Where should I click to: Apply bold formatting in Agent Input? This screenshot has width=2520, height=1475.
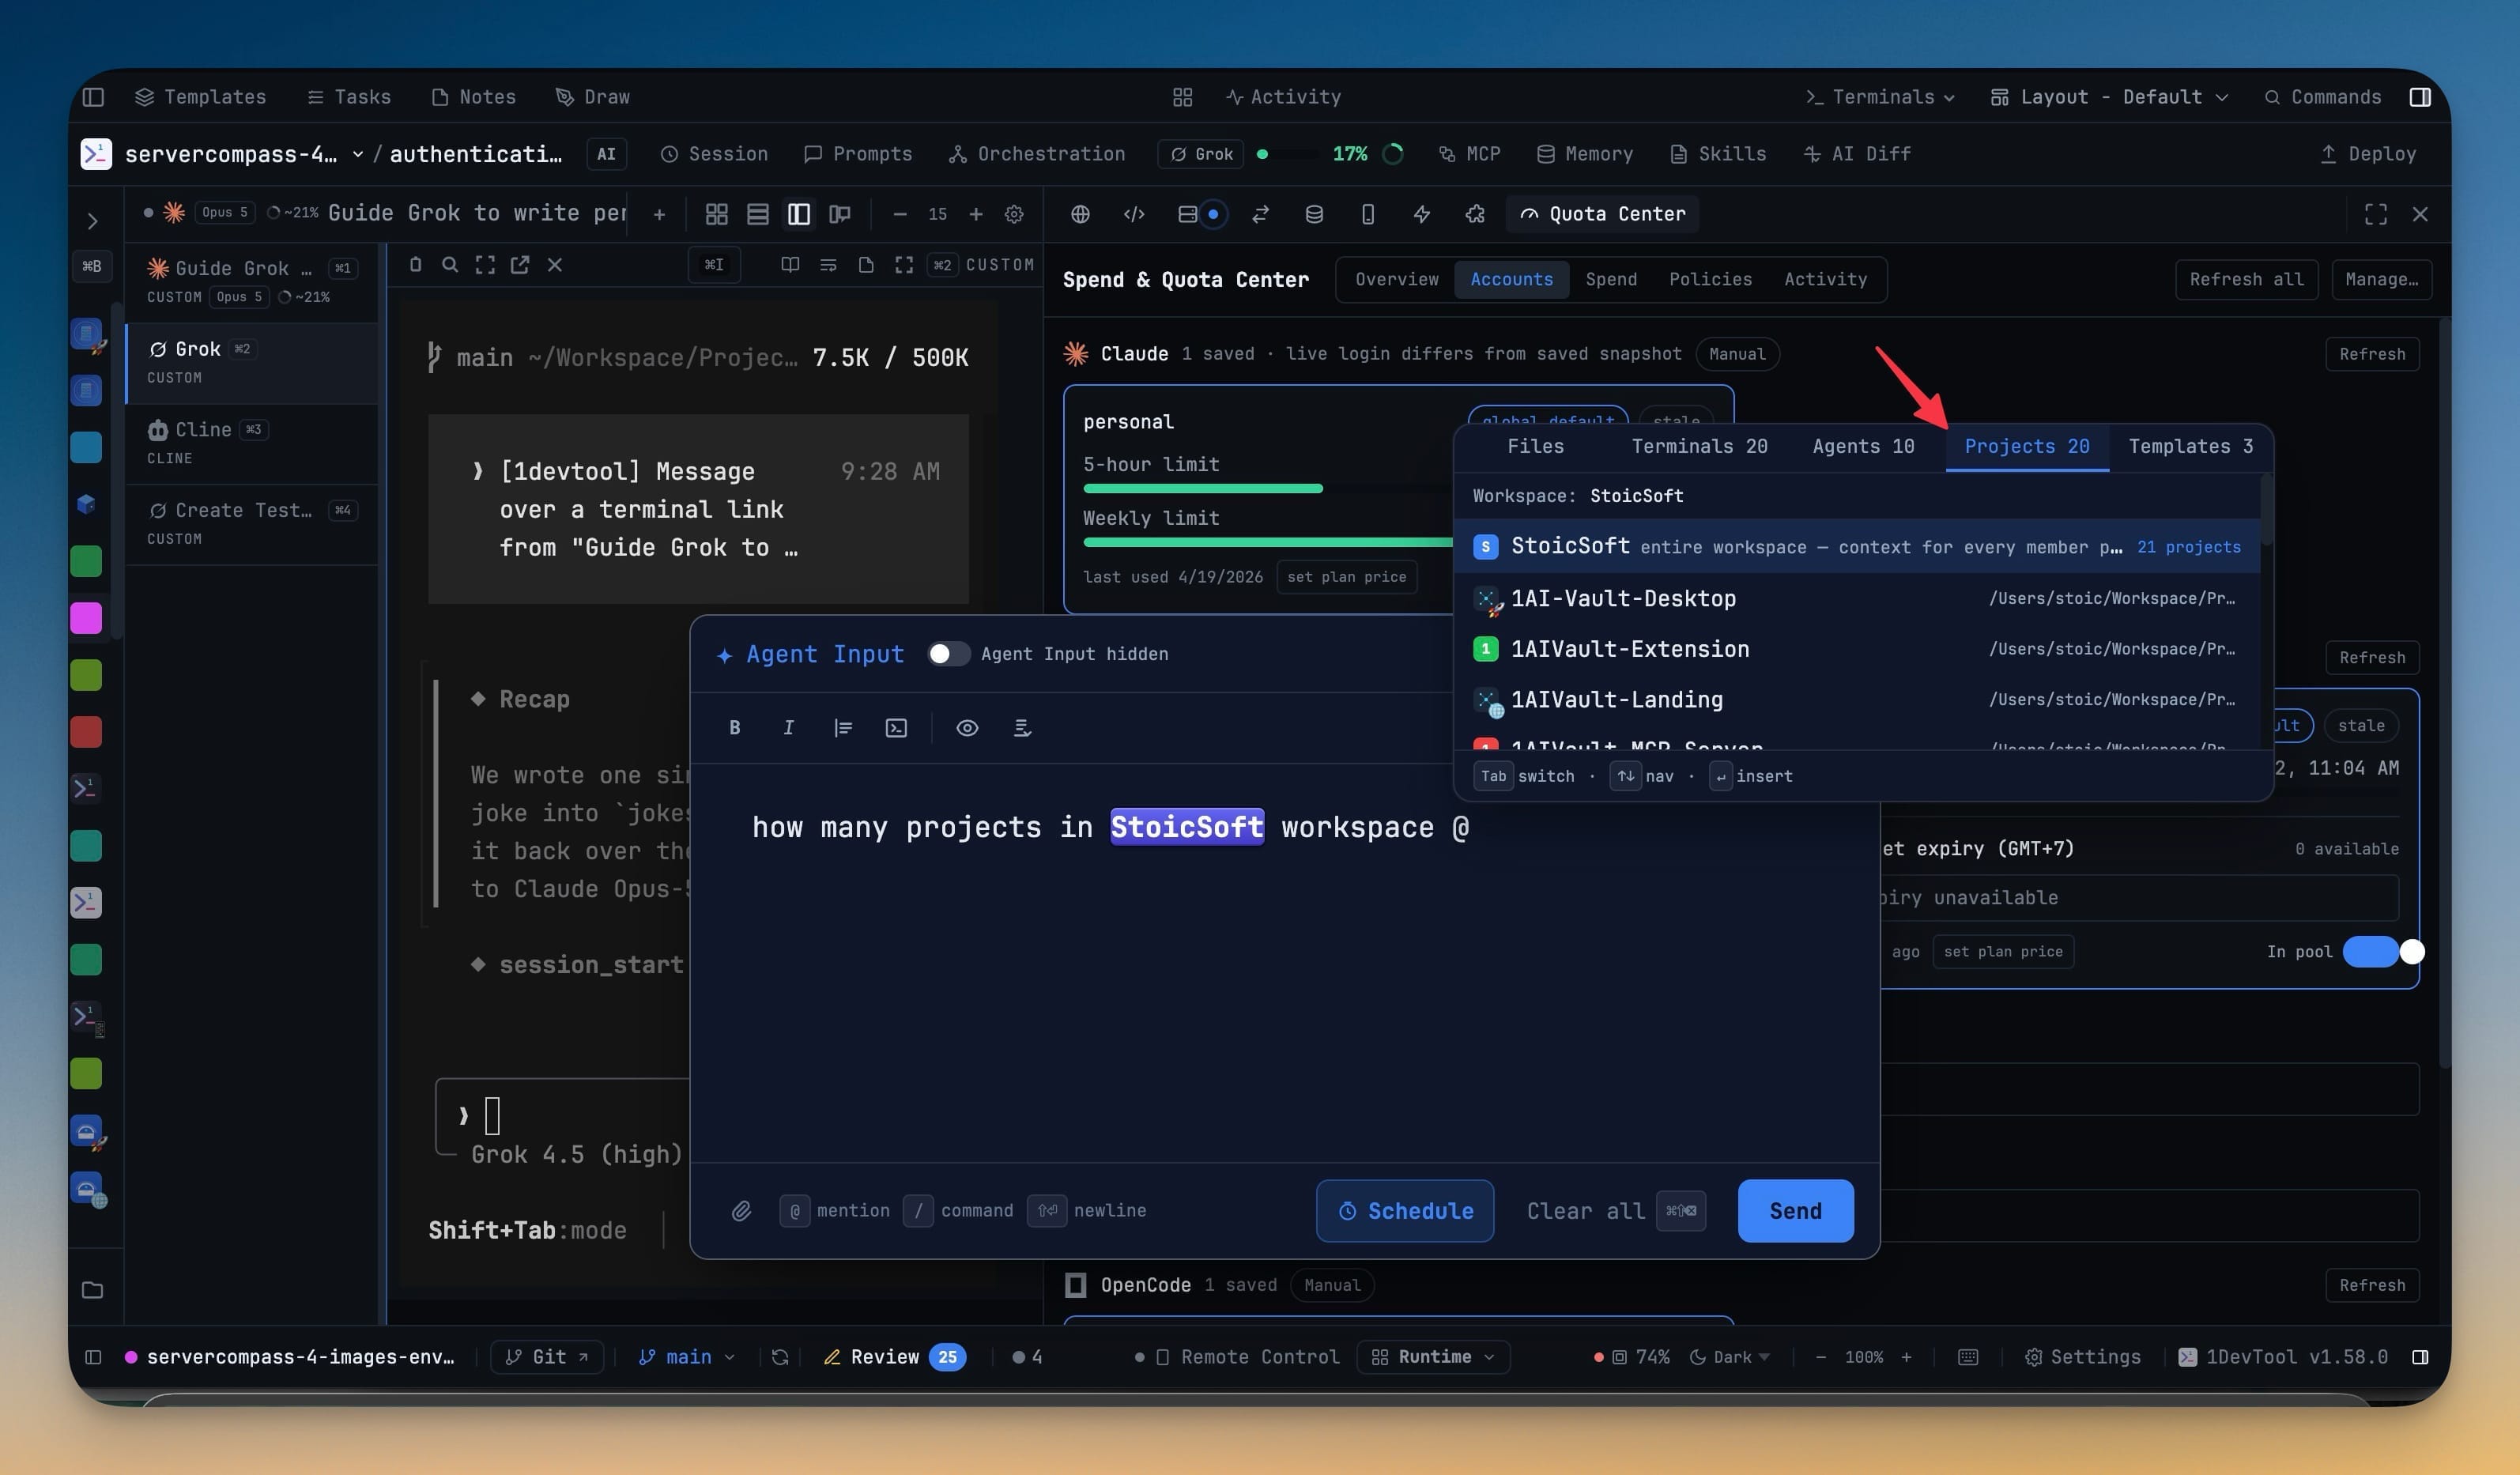[x=735, y=728]
